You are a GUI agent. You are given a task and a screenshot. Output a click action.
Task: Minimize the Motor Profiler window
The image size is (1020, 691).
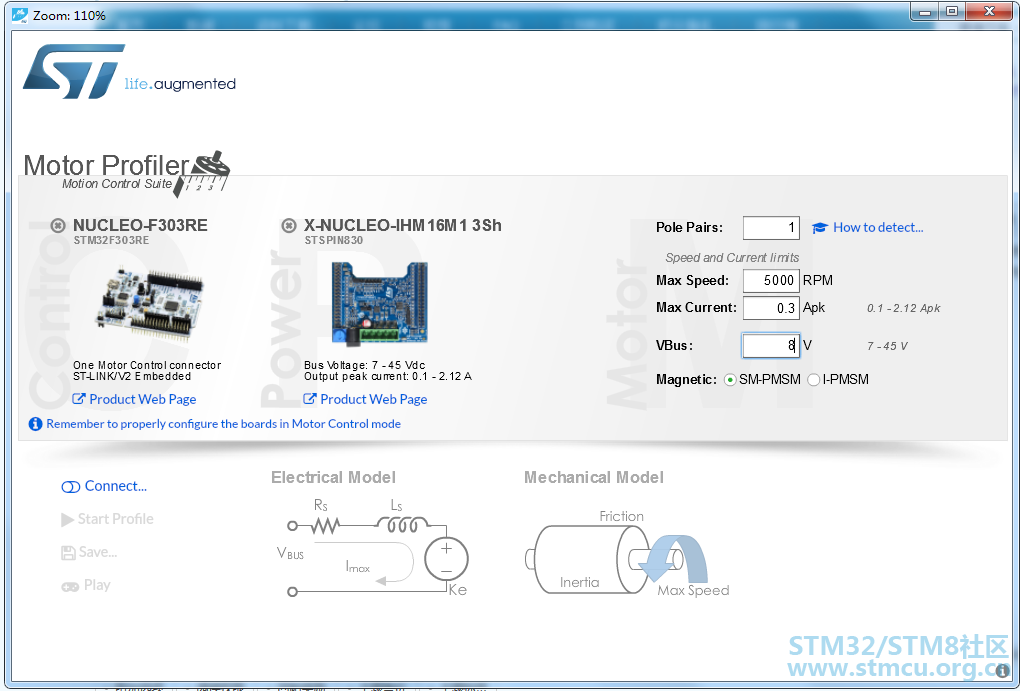(x=924, y=12)
